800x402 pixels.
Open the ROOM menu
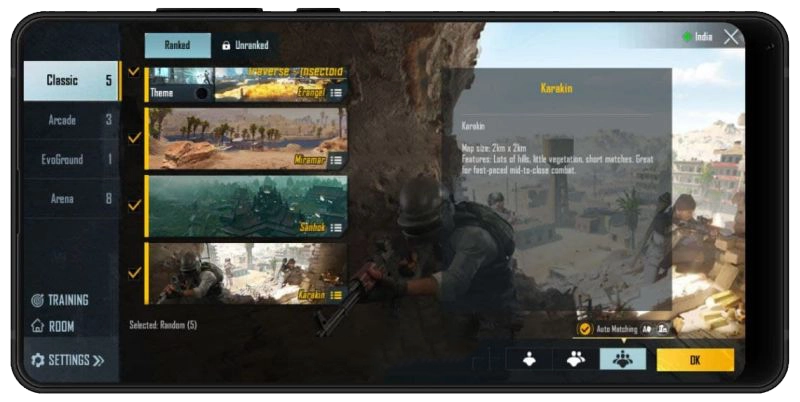[61, 326]
